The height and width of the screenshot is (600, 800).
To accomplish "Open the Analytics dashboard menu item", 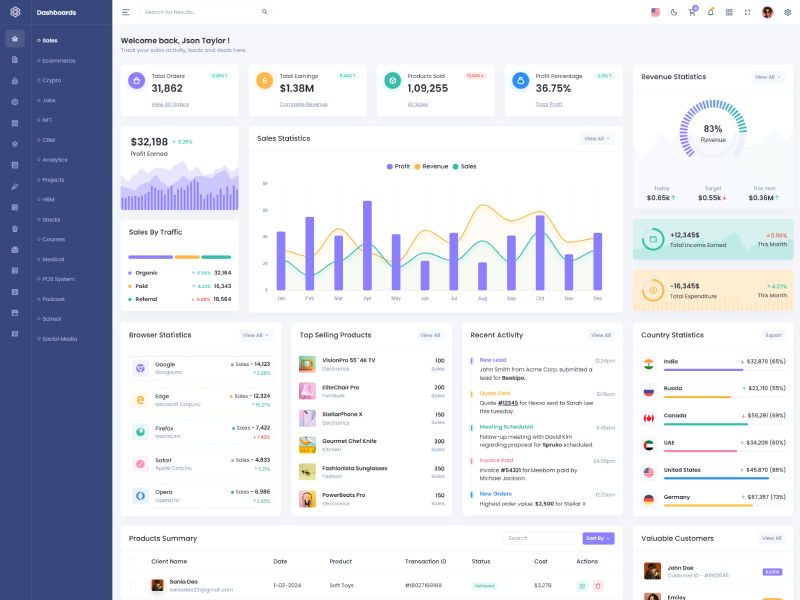I will point(55,159).
